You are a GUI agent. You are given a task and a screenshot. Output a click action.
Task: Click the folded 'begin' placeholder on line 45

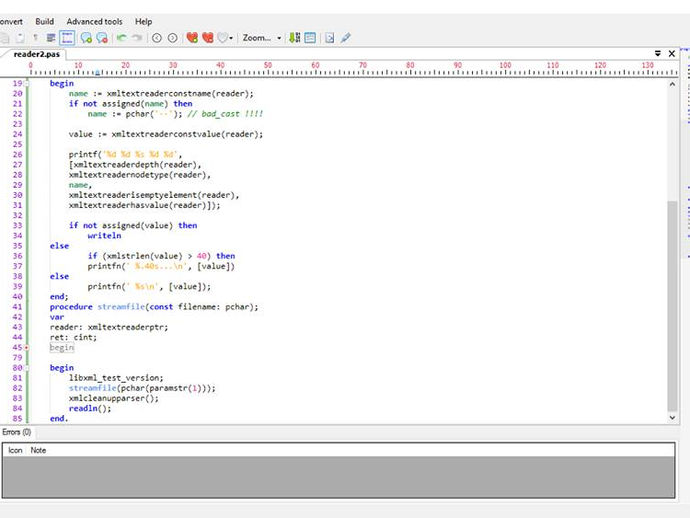pyautogui.click(x=62, y=348)
